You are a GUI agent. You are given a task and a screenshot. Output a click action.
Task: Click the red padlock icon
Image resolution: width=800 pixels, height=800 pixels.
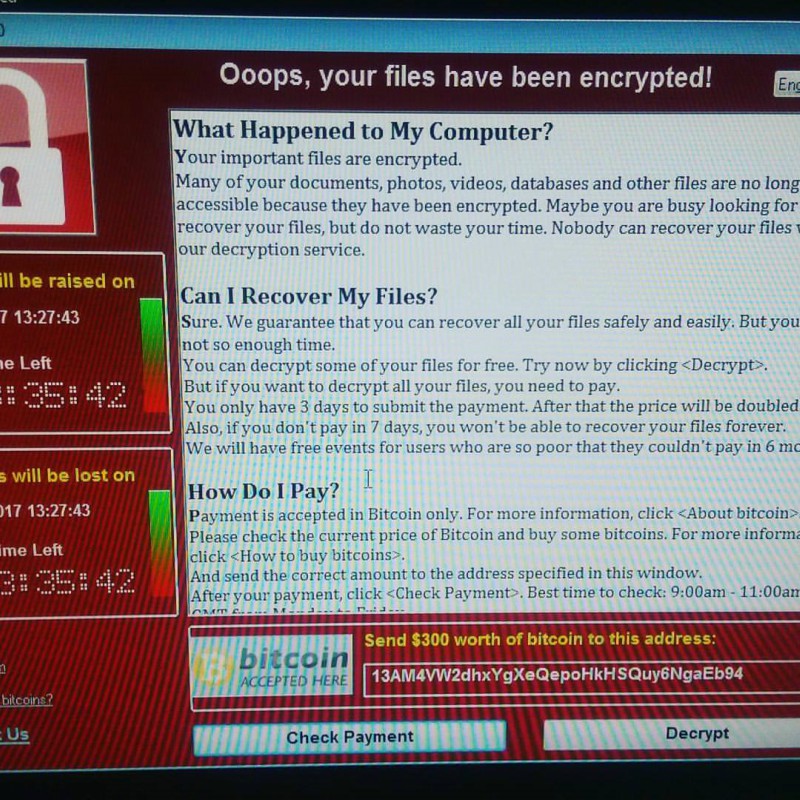[45, 146]
